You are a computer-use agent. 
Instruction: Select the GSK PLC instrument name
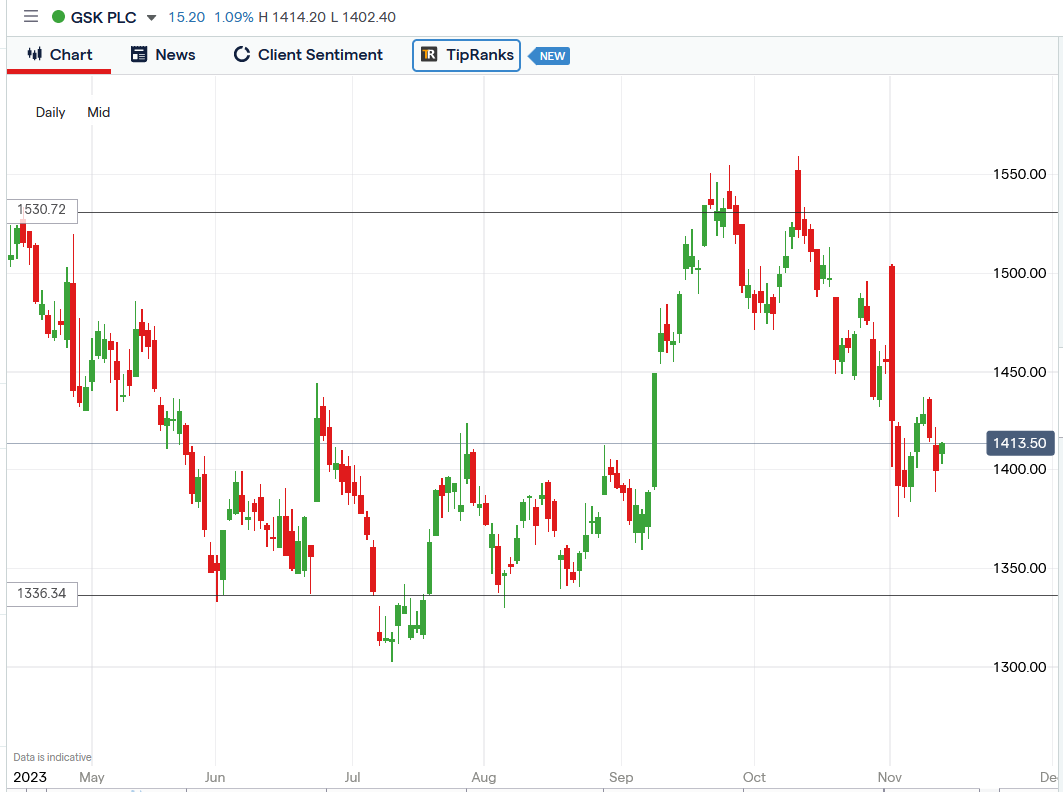103,18
